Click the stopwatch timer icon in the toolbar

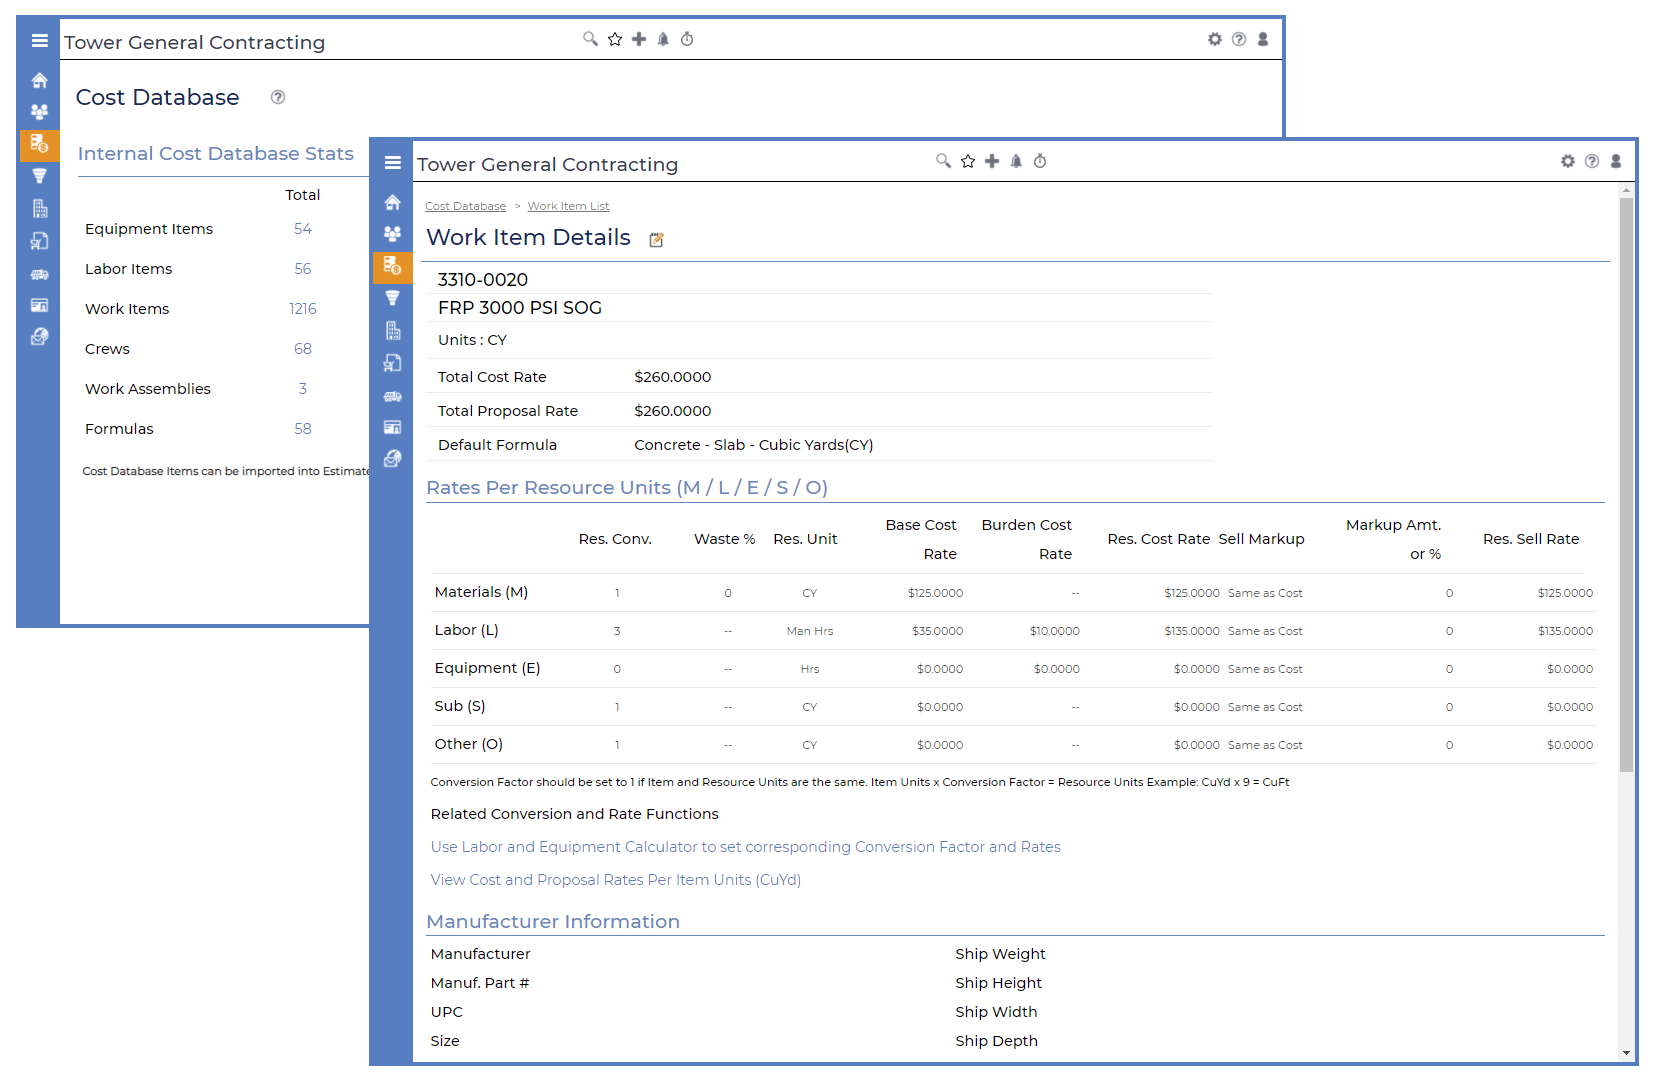tap(1040, 160)
